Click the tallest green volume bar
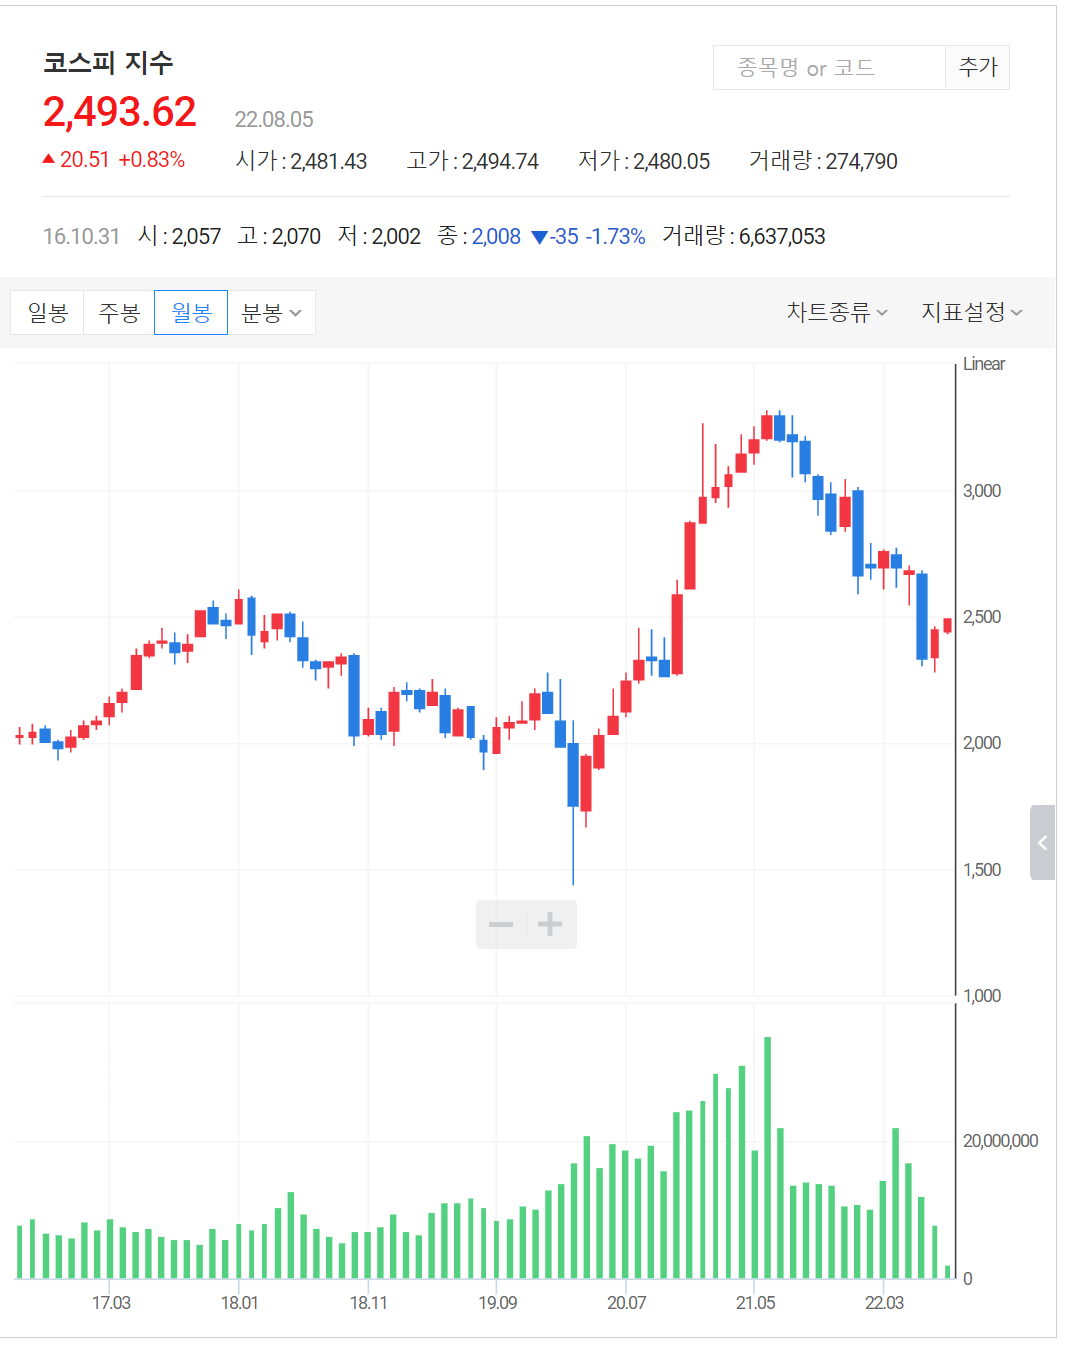This screenshot has width=1081, height=1354. click(x=768, y=1158)
